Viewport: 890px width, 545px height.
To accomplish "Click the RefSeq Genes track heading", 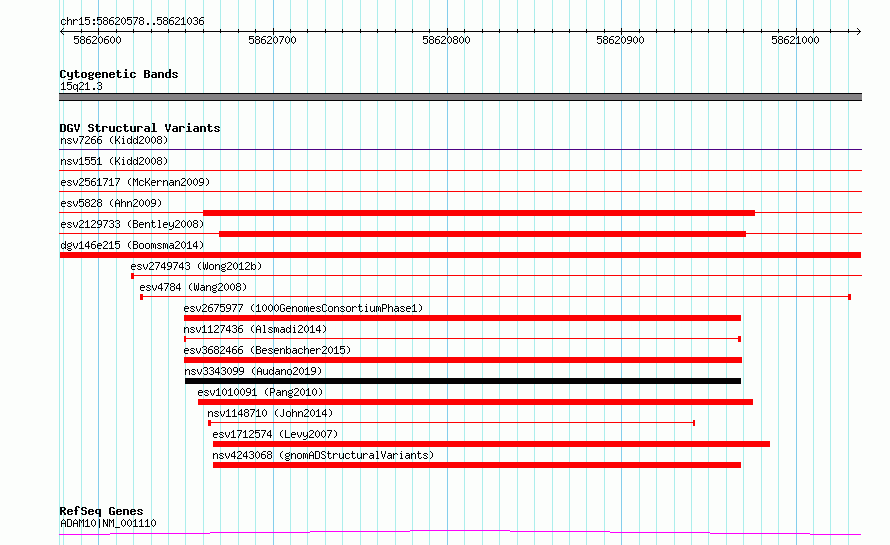I will point(101,511).
